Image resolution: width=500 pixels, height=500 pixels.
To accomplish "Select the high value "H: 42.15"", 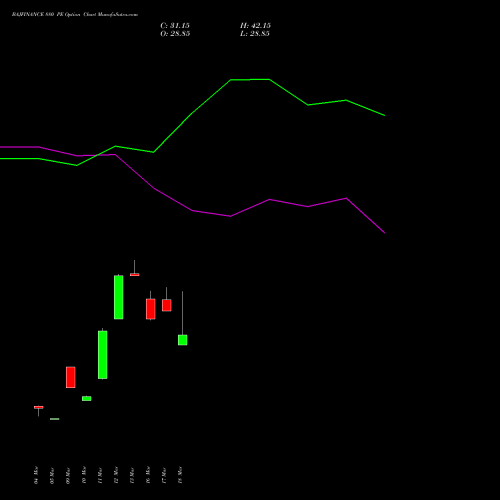I will click(255, 26).
